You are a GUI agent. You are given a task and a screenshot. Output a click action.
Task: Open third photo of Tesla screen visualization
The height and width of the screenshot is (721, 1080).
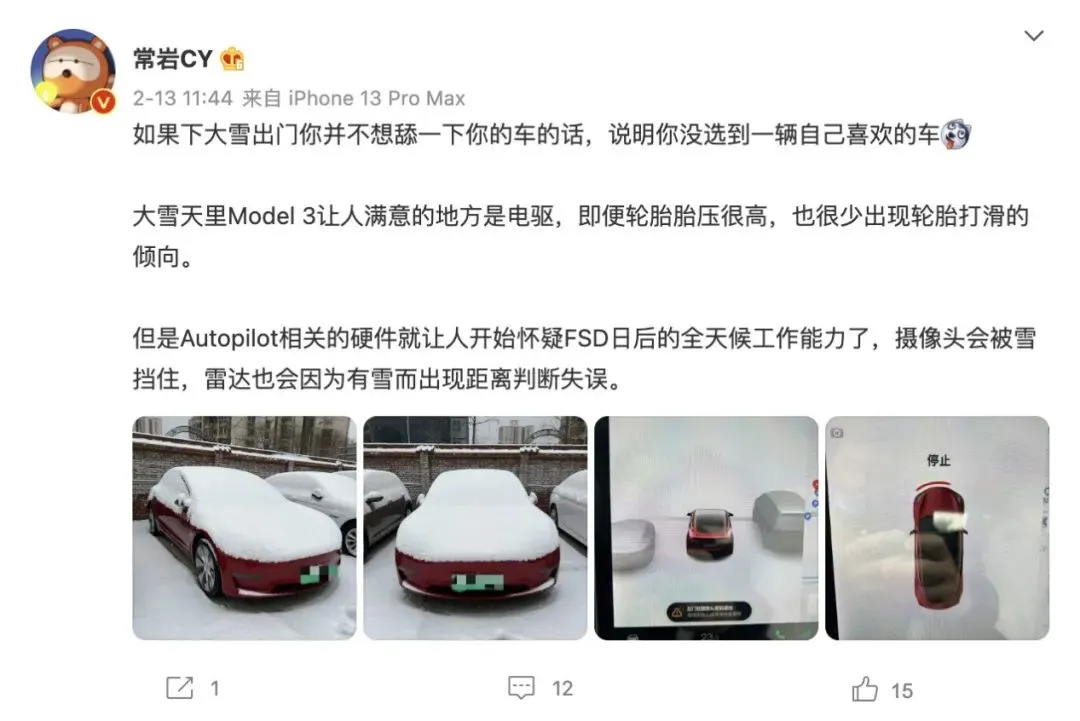point(706,527)
